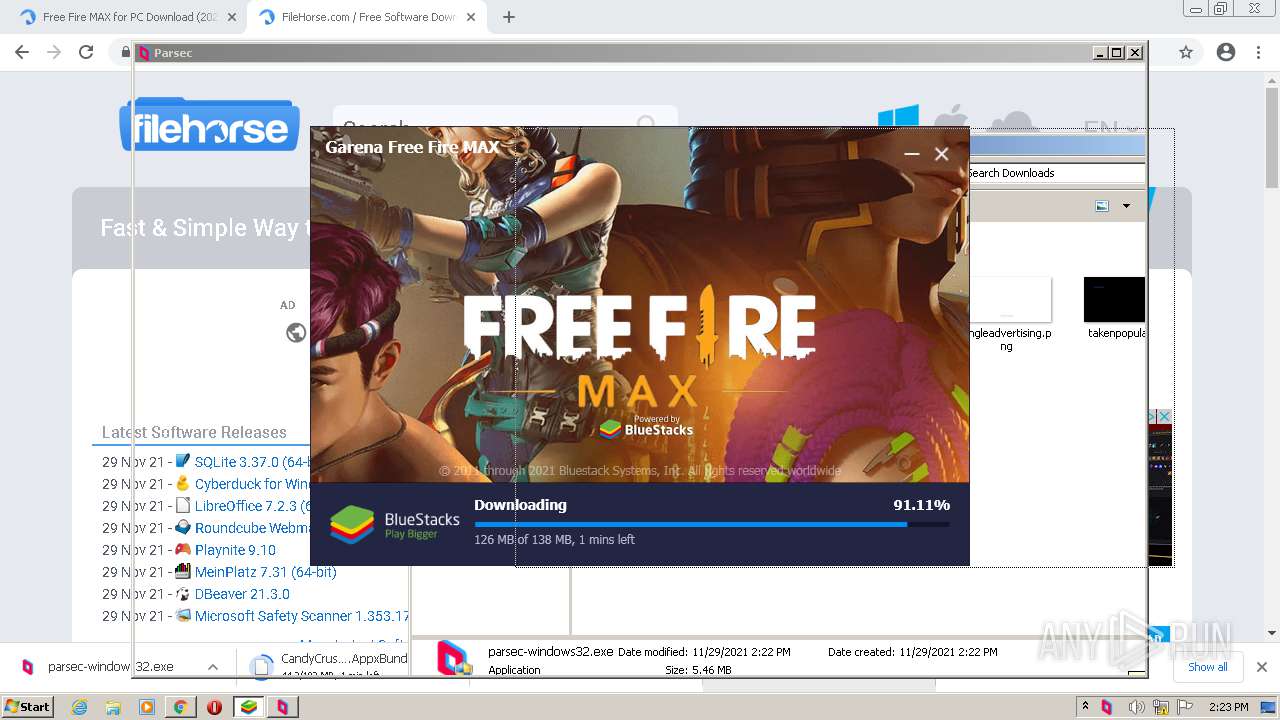Launch Internet Explorer from the taskbar
The height and width of the screenshot is (720, 1280).
(x=80, y=706)
